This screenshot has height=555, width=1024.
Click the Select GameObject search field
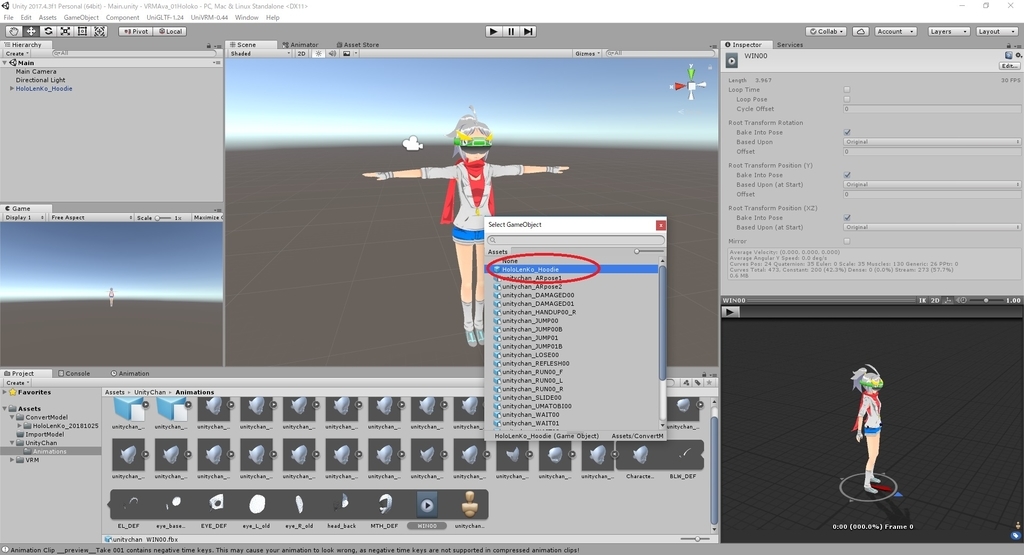(x=575, y=240)
